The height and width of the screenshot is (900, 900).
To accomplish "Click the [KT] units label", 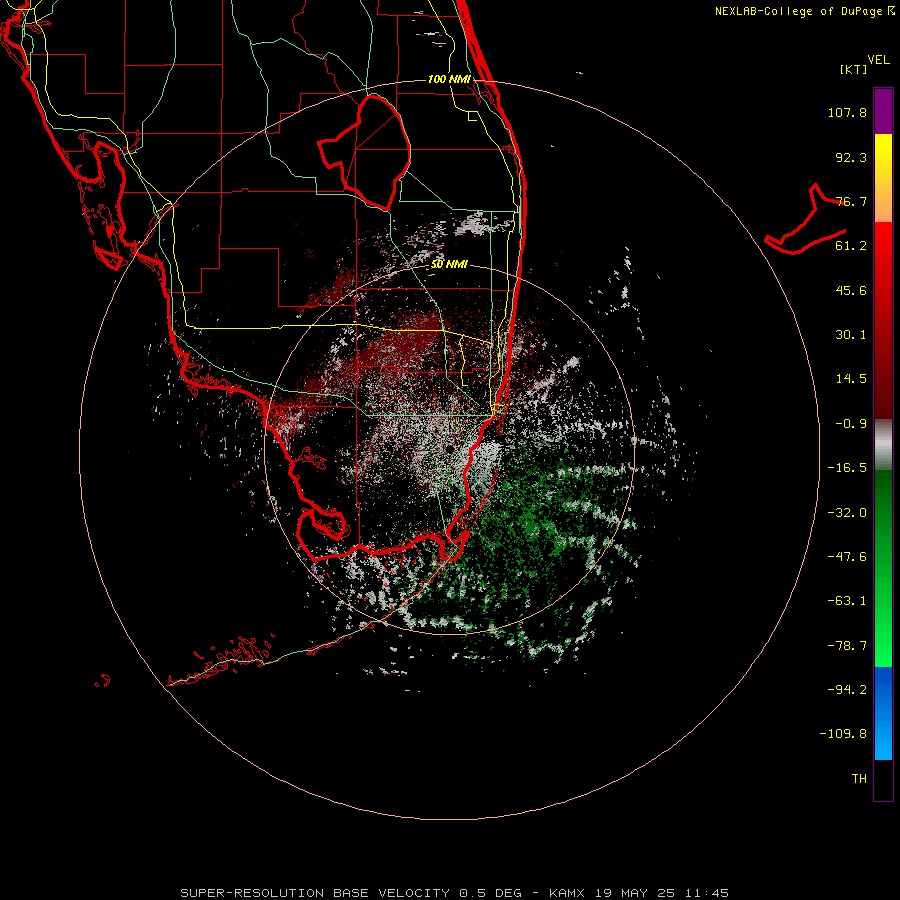I will pos(854,69).
